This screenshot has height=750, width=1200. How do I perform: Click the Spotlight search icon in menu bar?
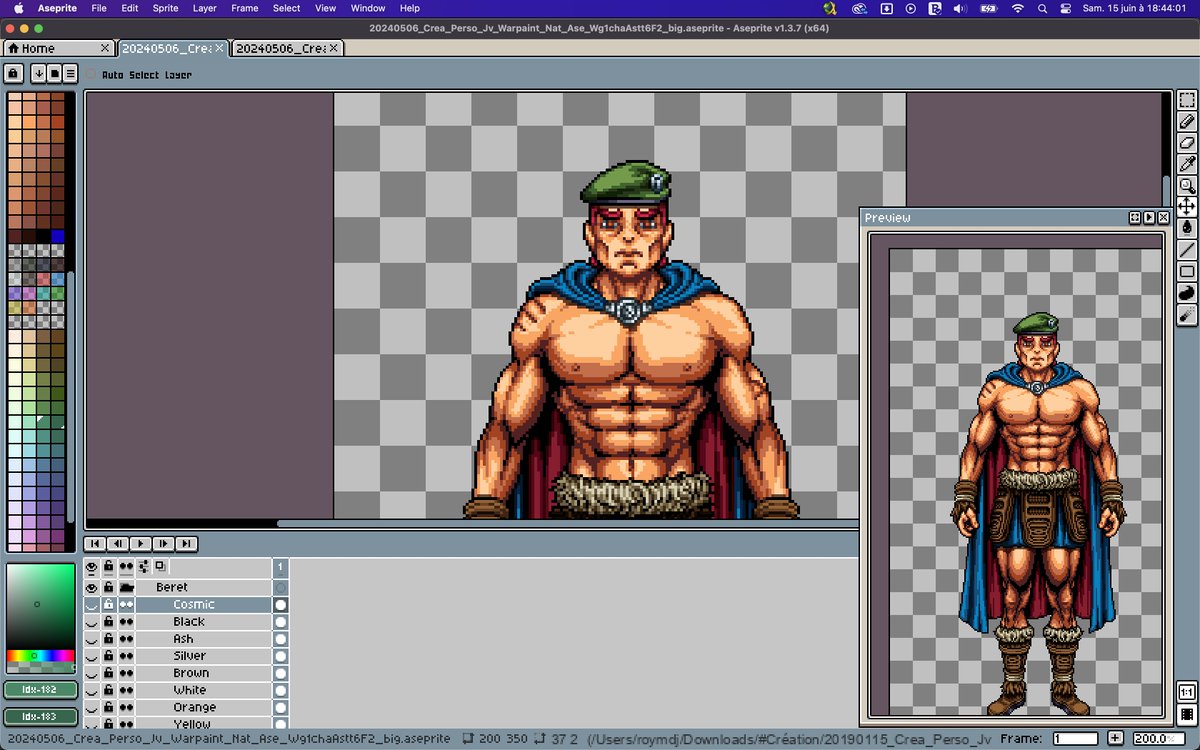[1042, 8]
